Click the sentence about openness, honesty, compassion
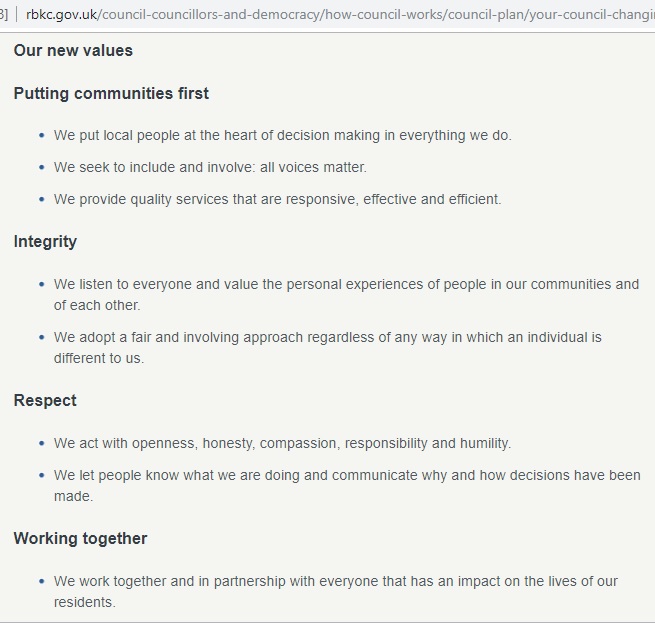Image resolution: width=655 pixels, height=623 pixels. click(x=282, y=443)
